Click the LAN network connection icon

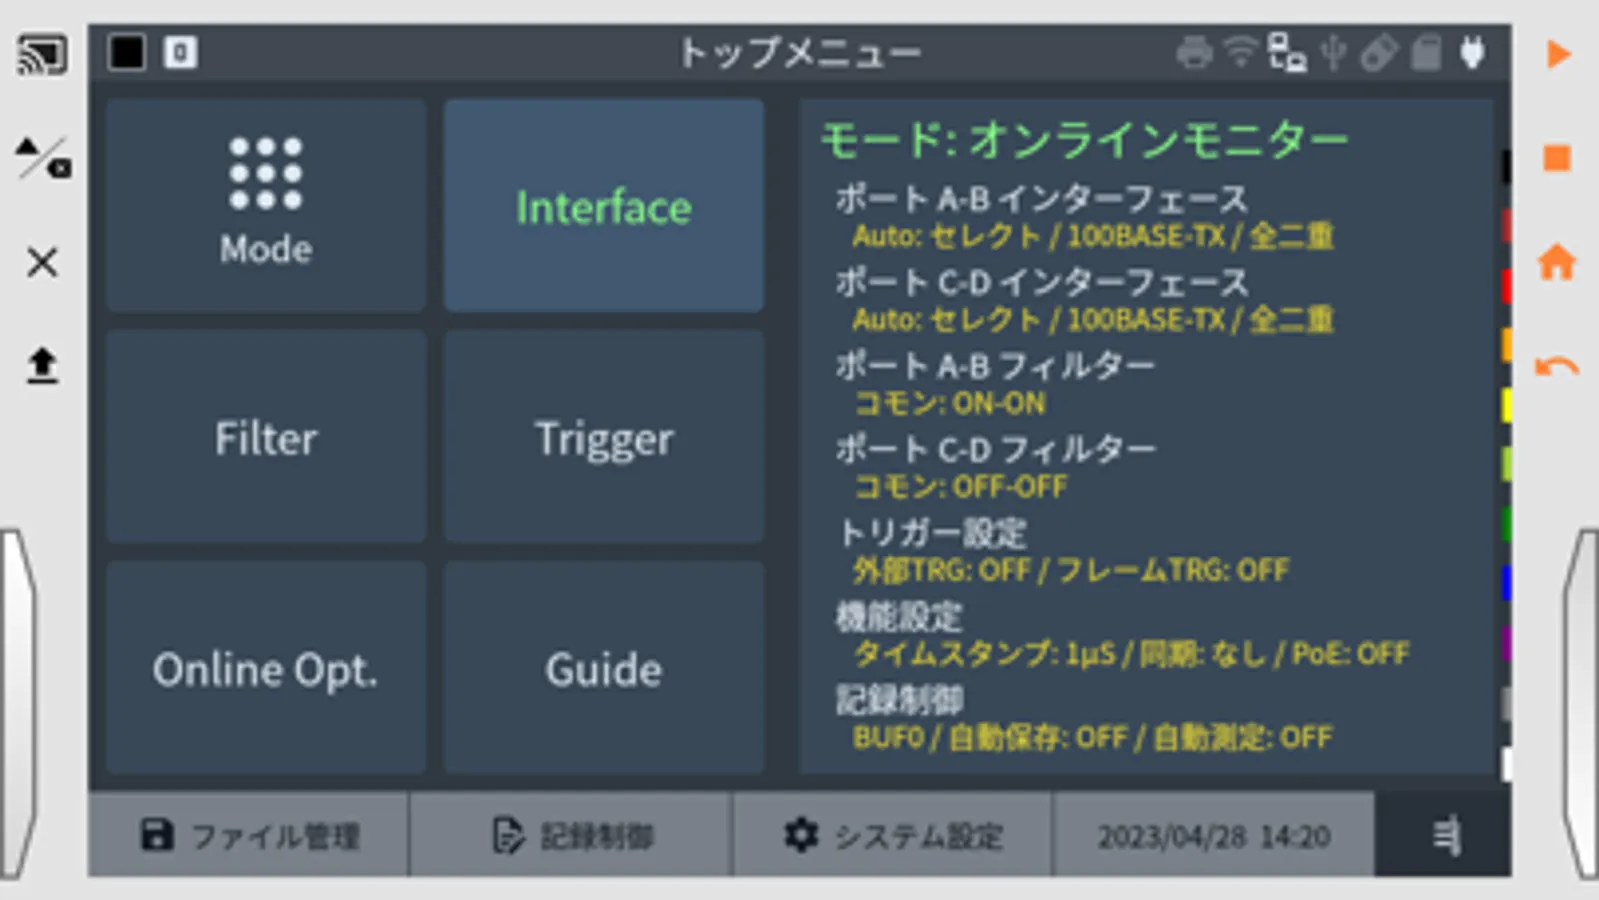click(1286, 52)
